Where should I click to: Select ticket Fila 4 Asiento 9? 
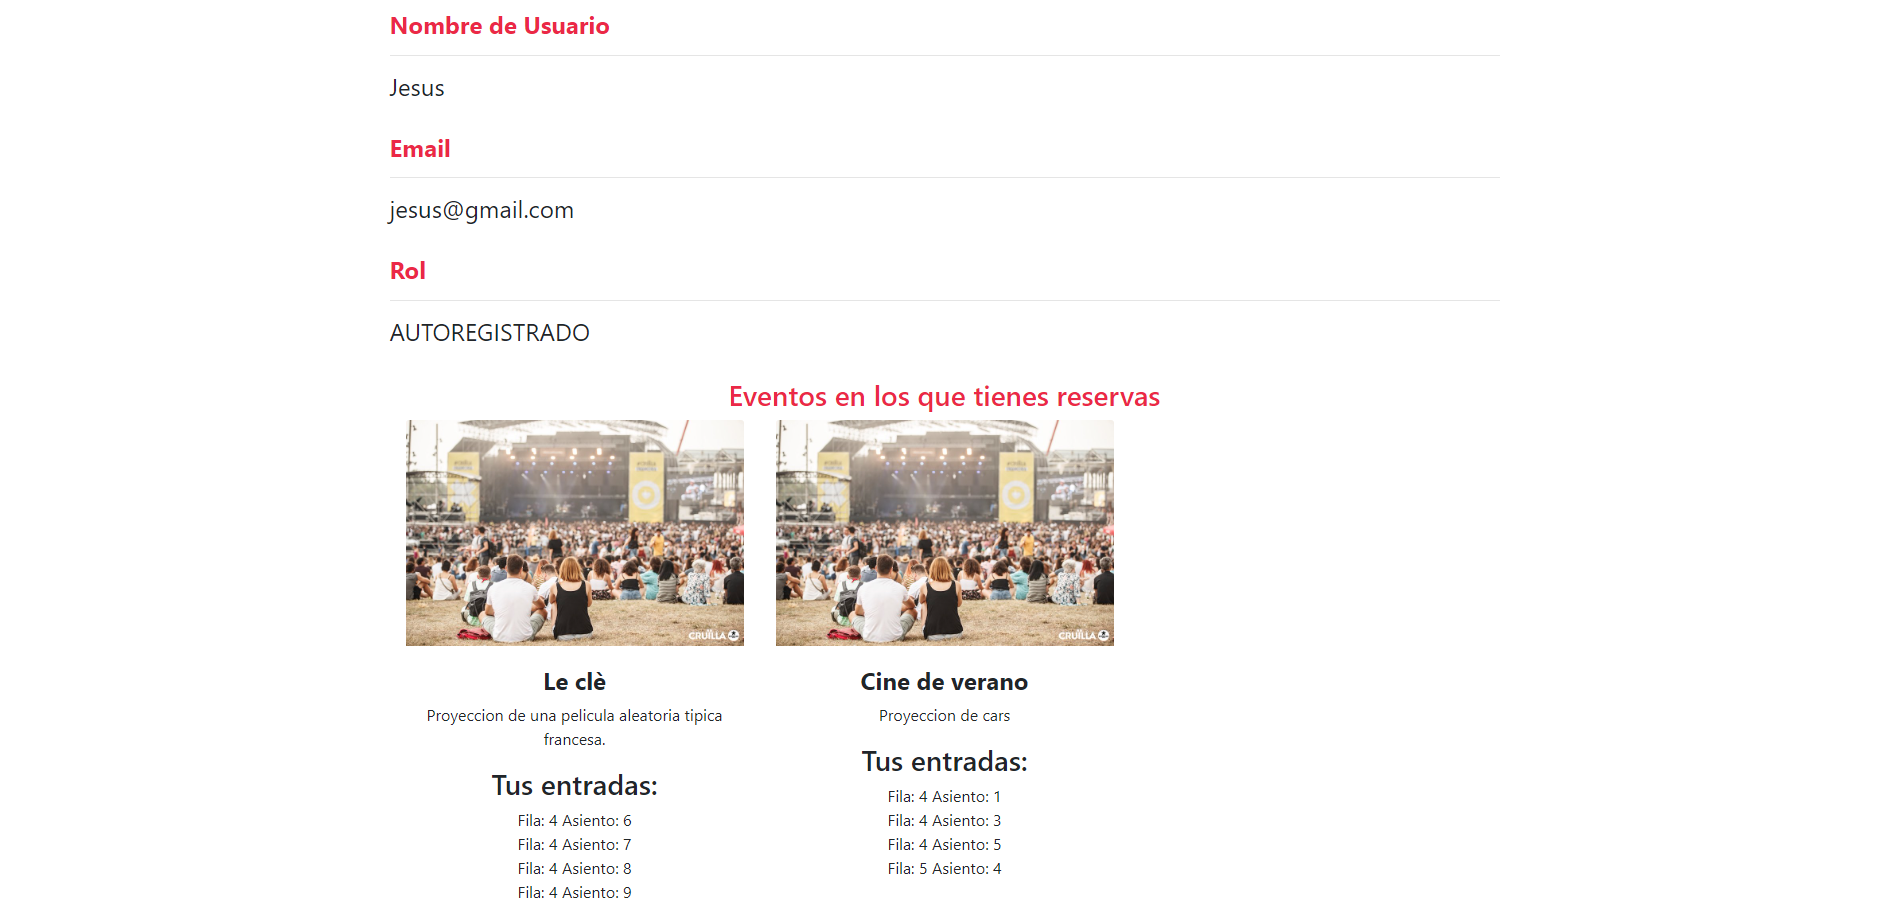575,893
